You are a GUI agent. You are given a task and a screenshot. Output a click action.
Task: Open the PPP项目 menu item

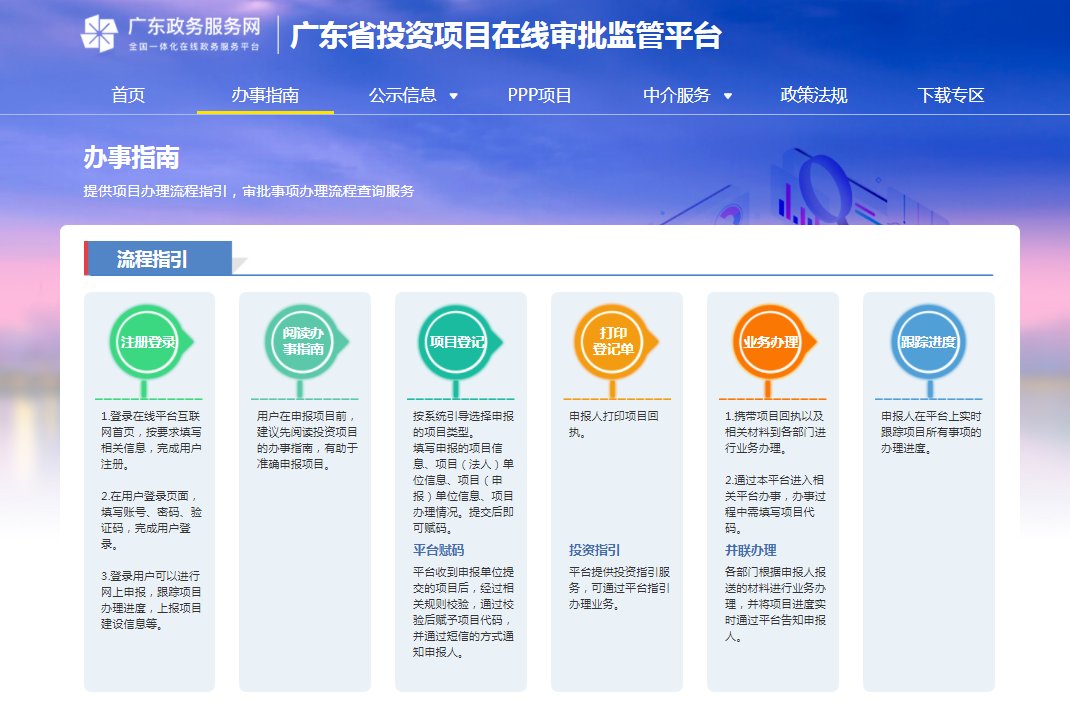click(540, 95)
